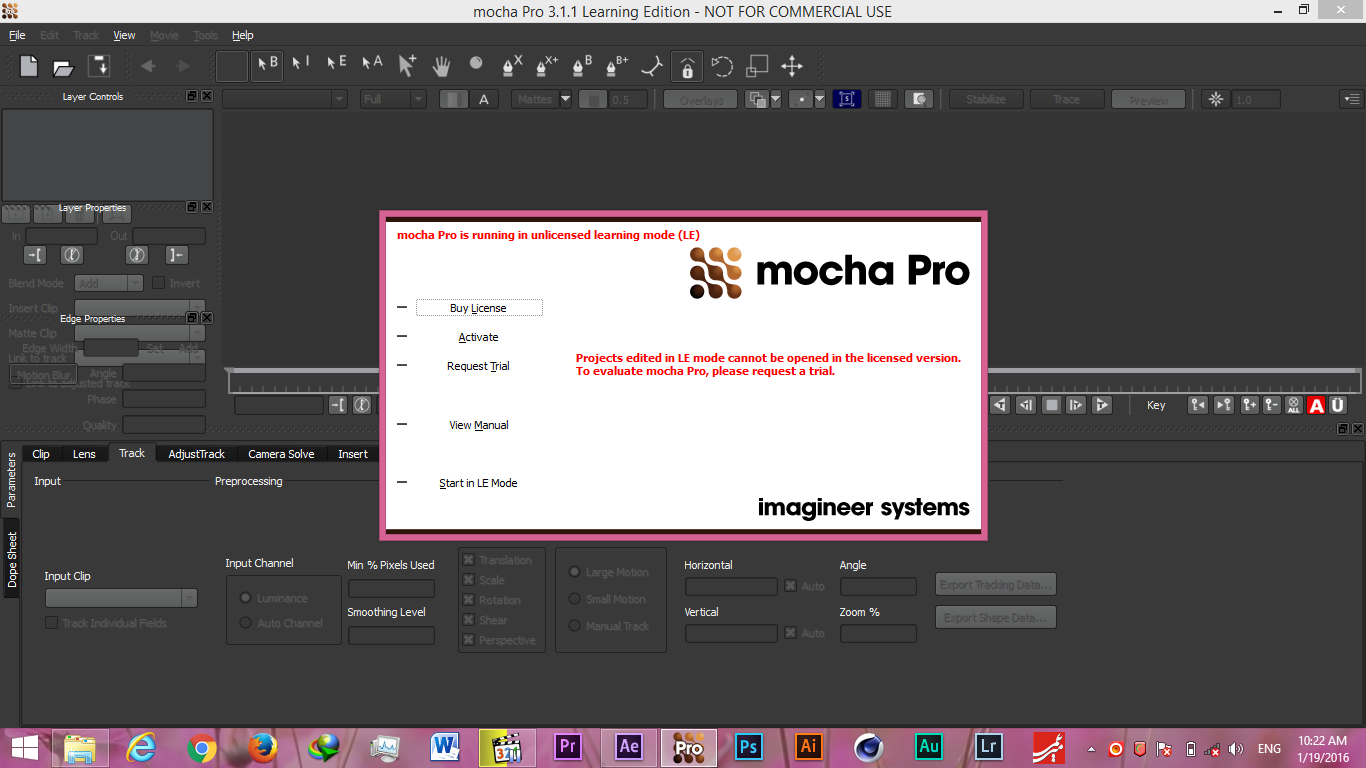
Task: Select the Rotate tool
Action: pos(722,66)
